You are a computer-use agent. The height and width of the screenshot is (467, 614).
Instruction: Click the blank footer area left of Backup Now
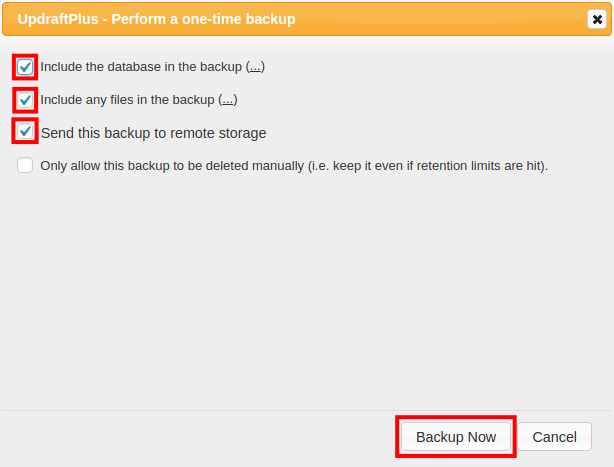click(x=200, y=437)
